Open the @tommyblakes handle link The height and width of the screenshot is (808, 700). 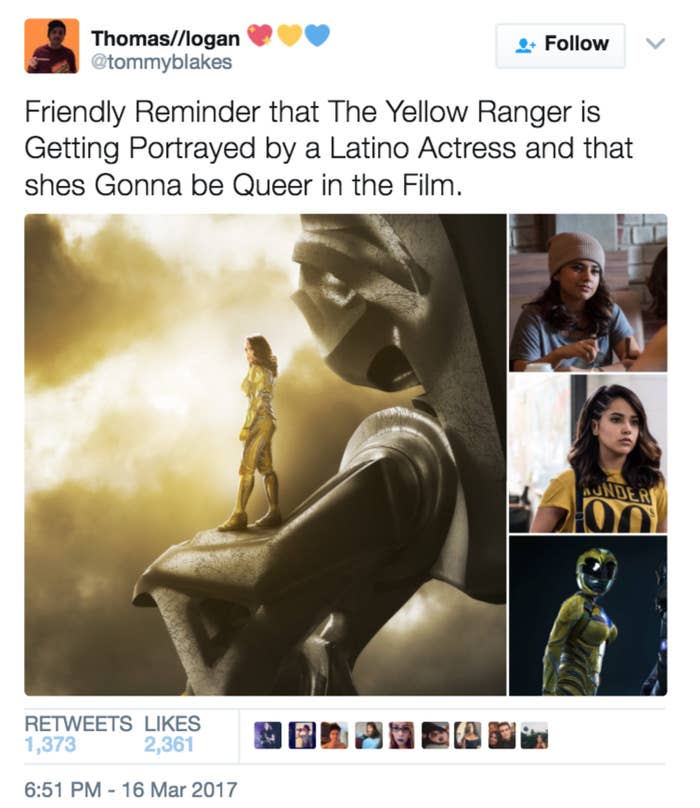pos(161,62)
